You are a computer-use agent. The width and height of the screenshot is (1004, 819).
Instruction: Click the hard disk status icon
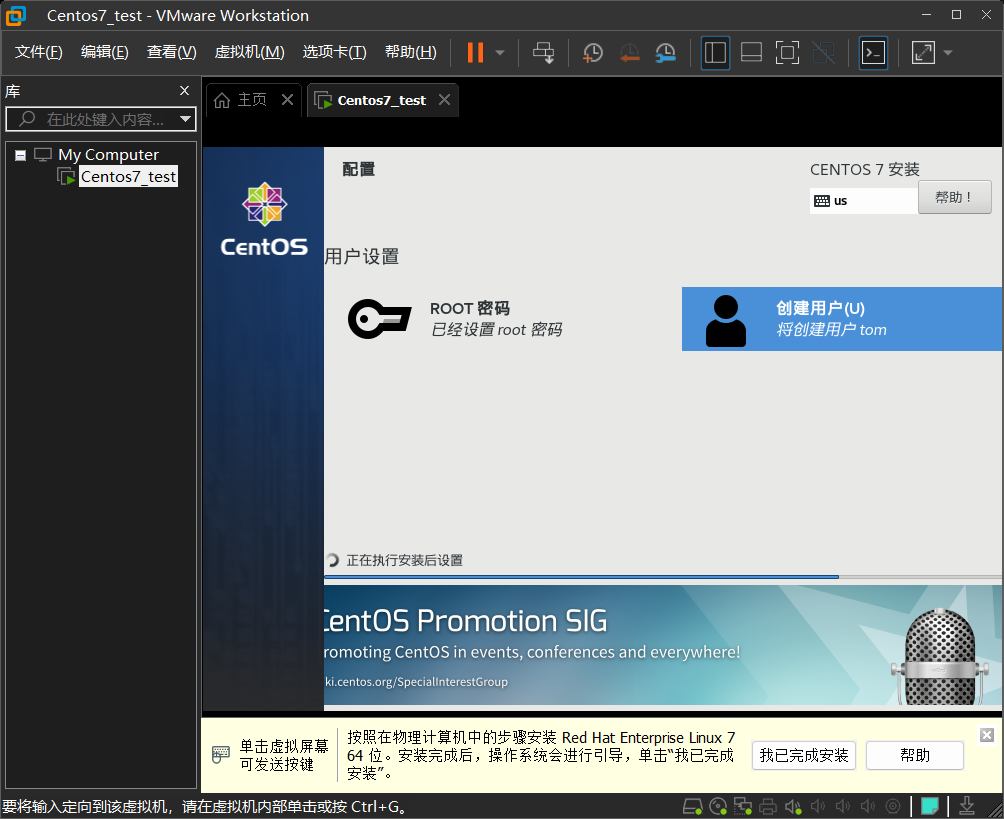click(x=692, y=806)
